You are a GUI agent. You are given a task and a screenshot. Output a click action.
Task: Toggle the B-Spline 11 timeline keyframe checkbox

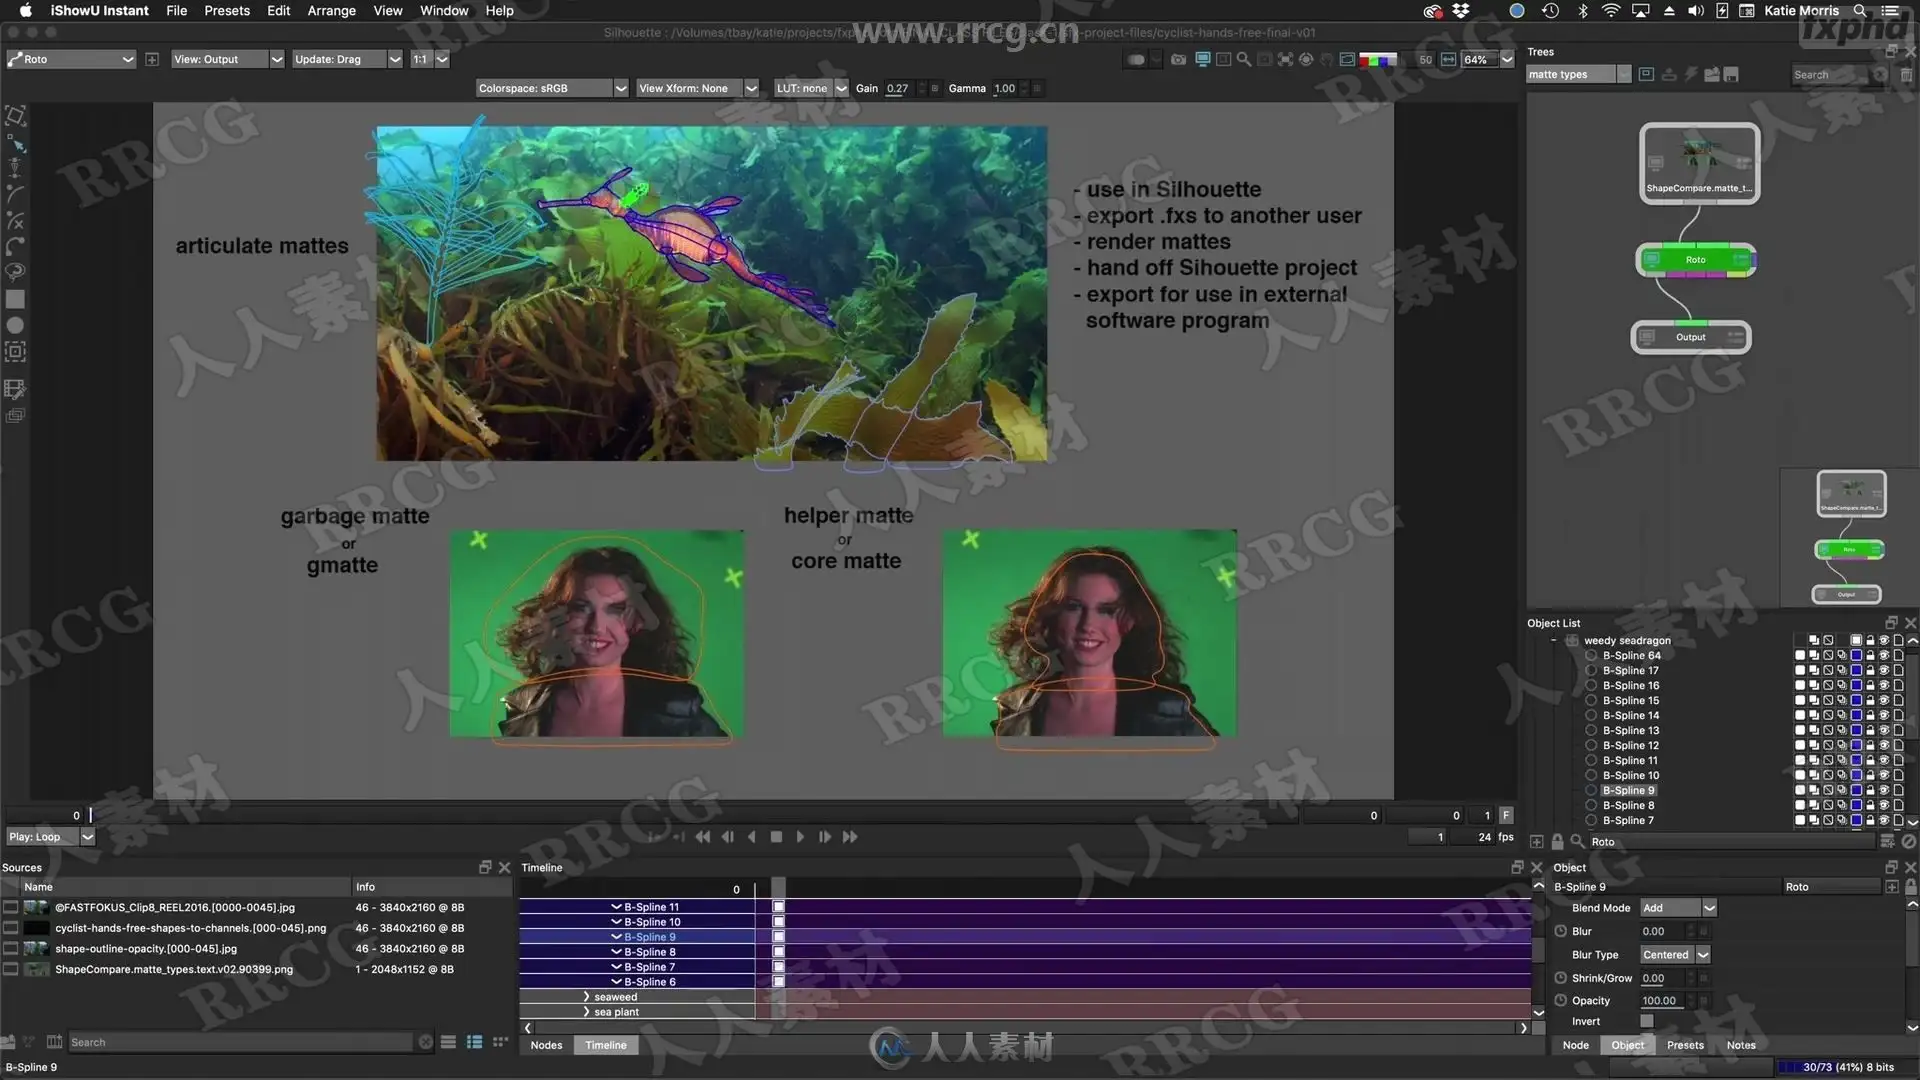pos(778,907)
